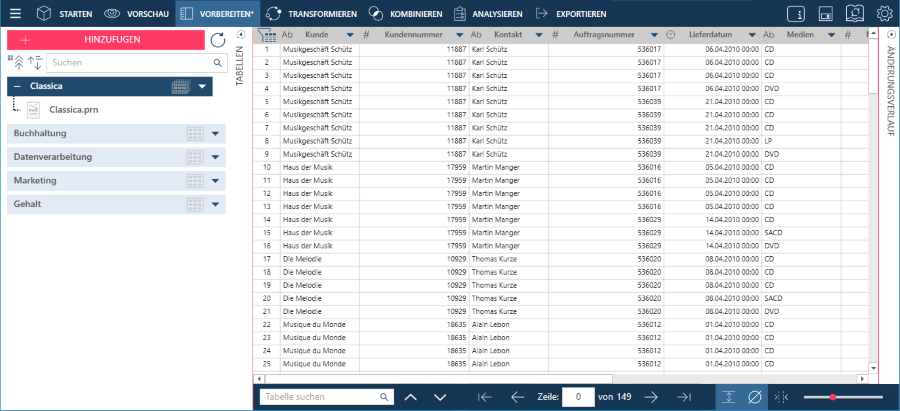This screenshot has height=411, width=900.
Task: Select the Classica.prn file node
Action: point(62,109)
